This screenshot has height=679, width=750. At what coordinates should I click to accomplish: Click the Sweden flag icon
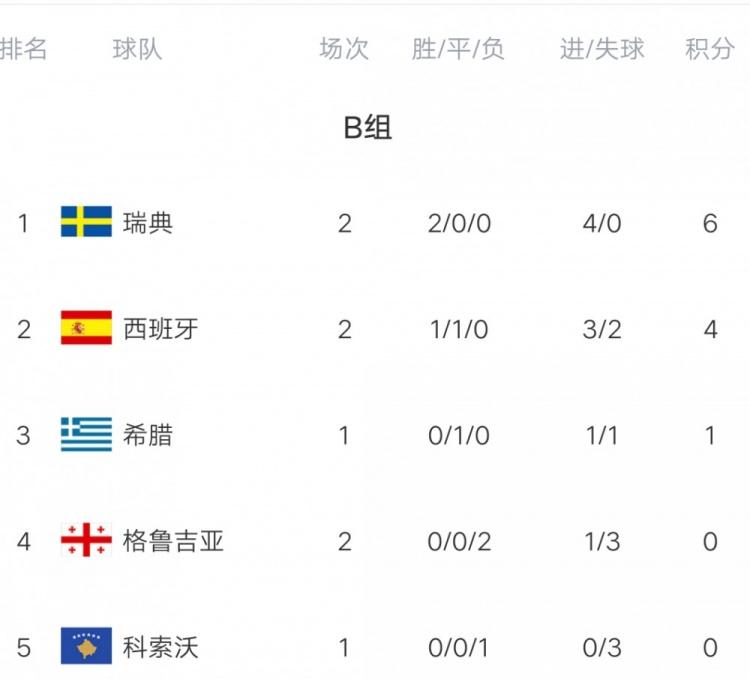point(86,222)
